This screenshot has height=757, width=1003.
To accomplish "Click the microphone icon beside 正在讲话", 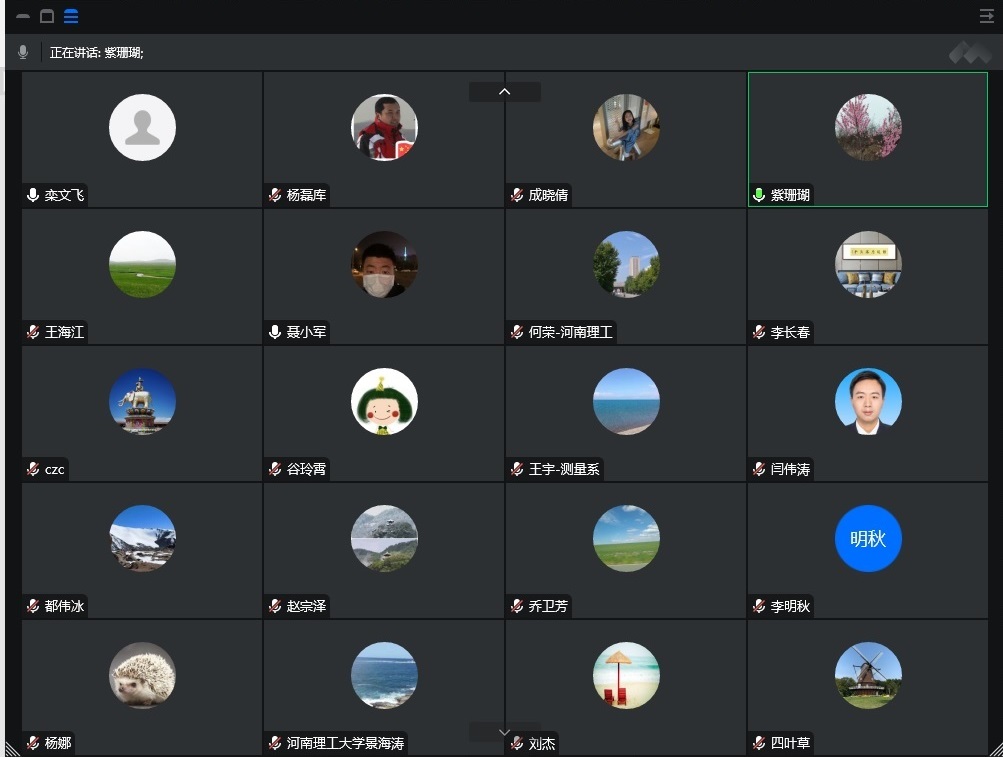I will [23, 52].
